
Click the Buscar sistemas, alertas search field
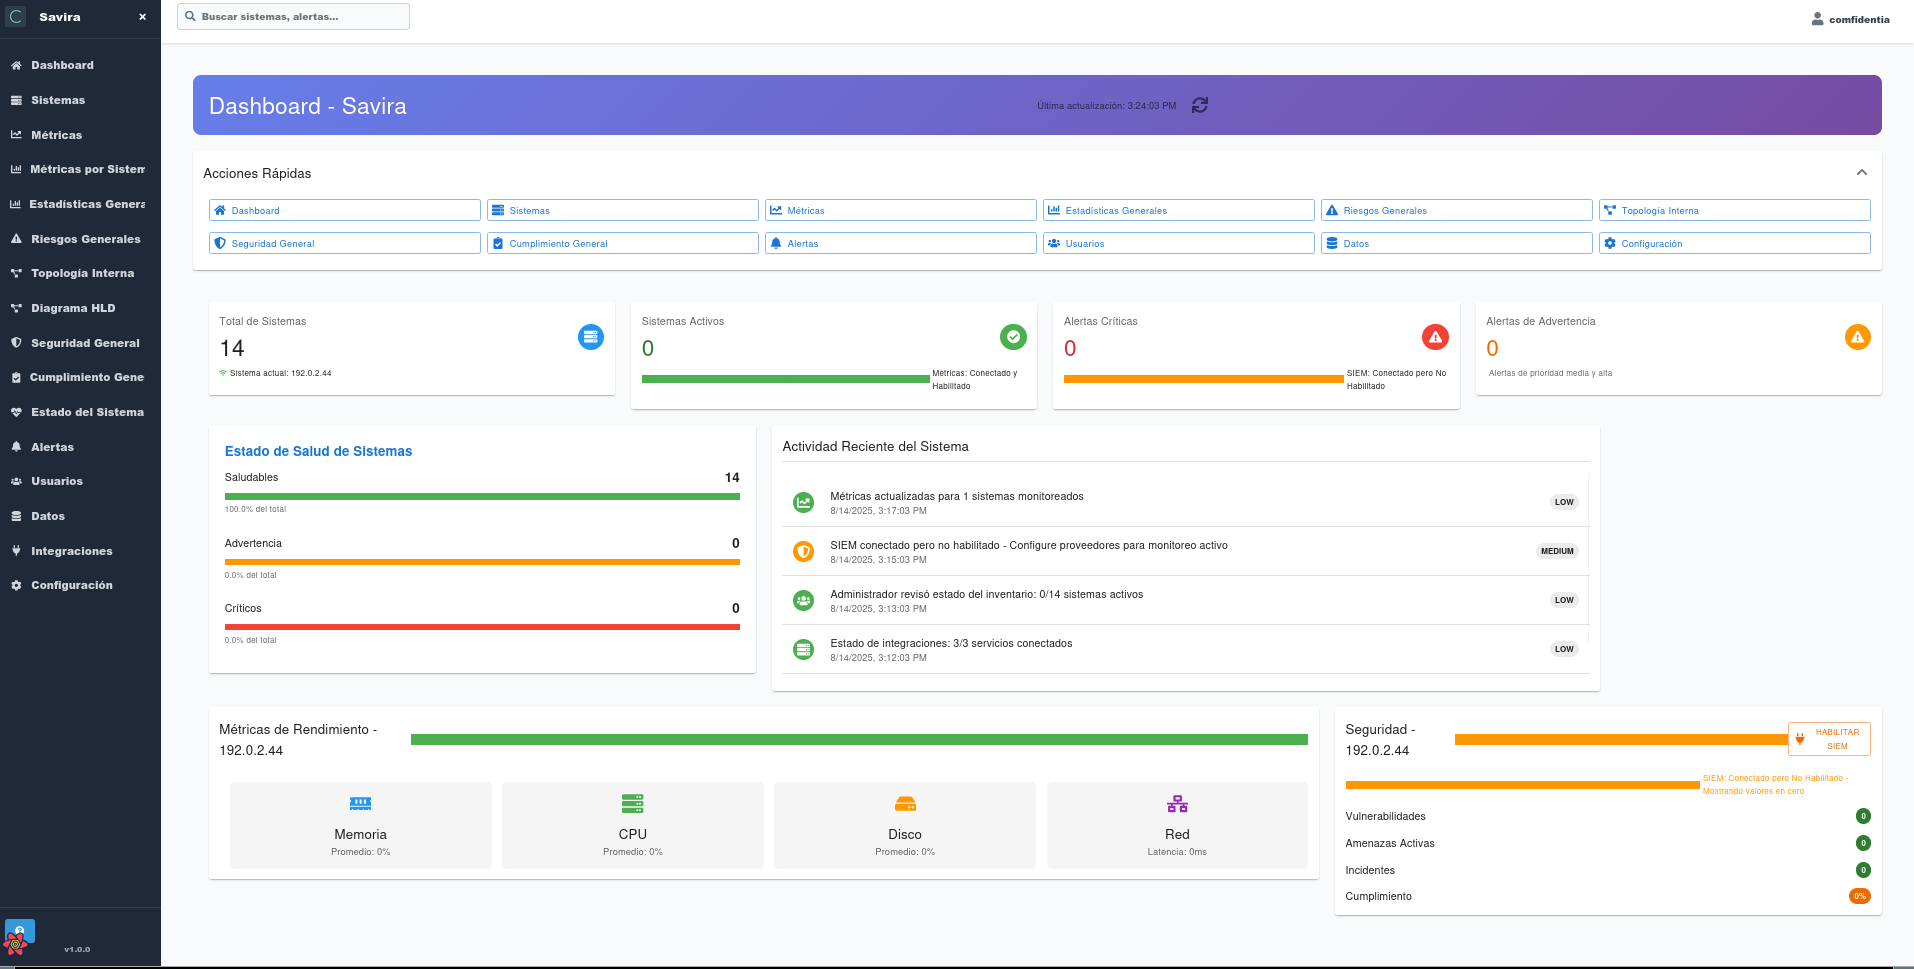click(x=292, y=16)
